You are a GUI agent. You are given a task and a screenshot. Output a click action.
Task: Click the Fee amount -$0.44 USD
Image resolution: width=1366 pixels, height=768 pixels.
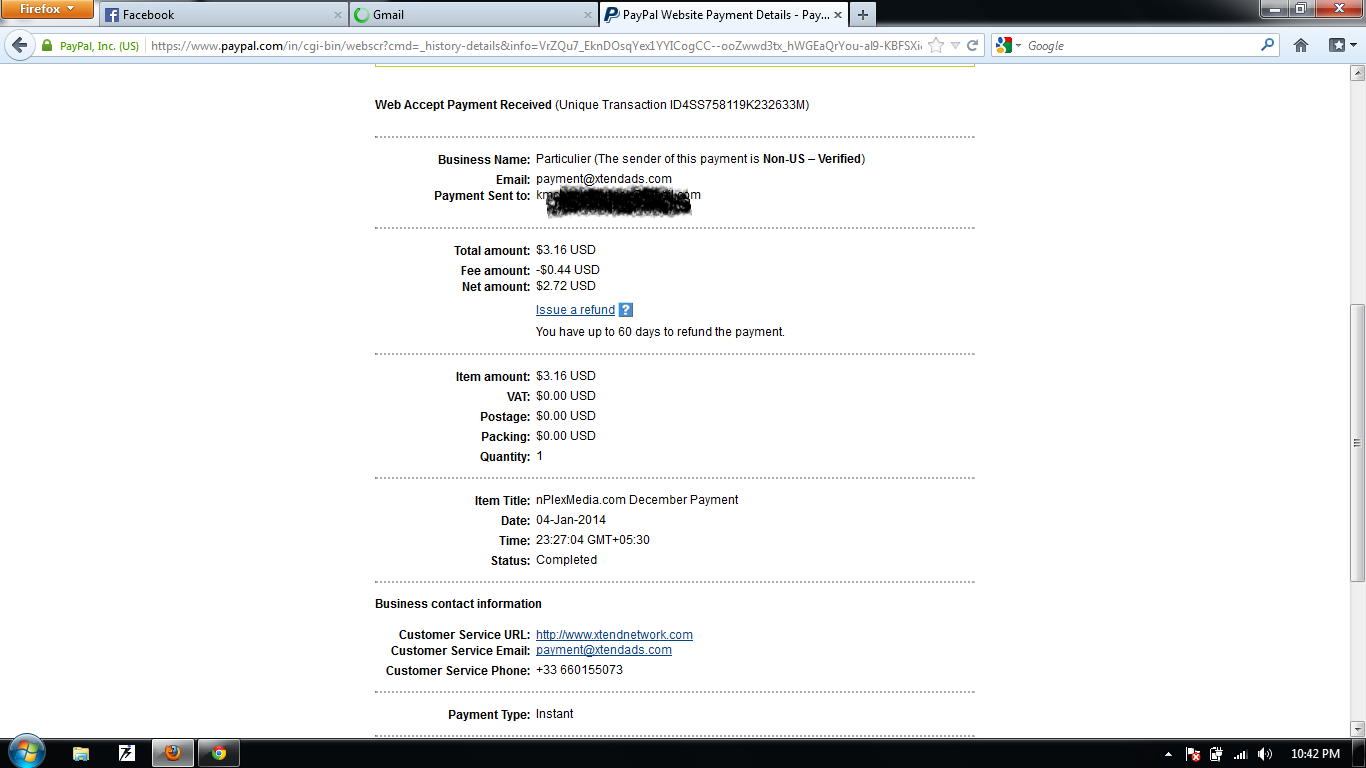coord(568,270)
